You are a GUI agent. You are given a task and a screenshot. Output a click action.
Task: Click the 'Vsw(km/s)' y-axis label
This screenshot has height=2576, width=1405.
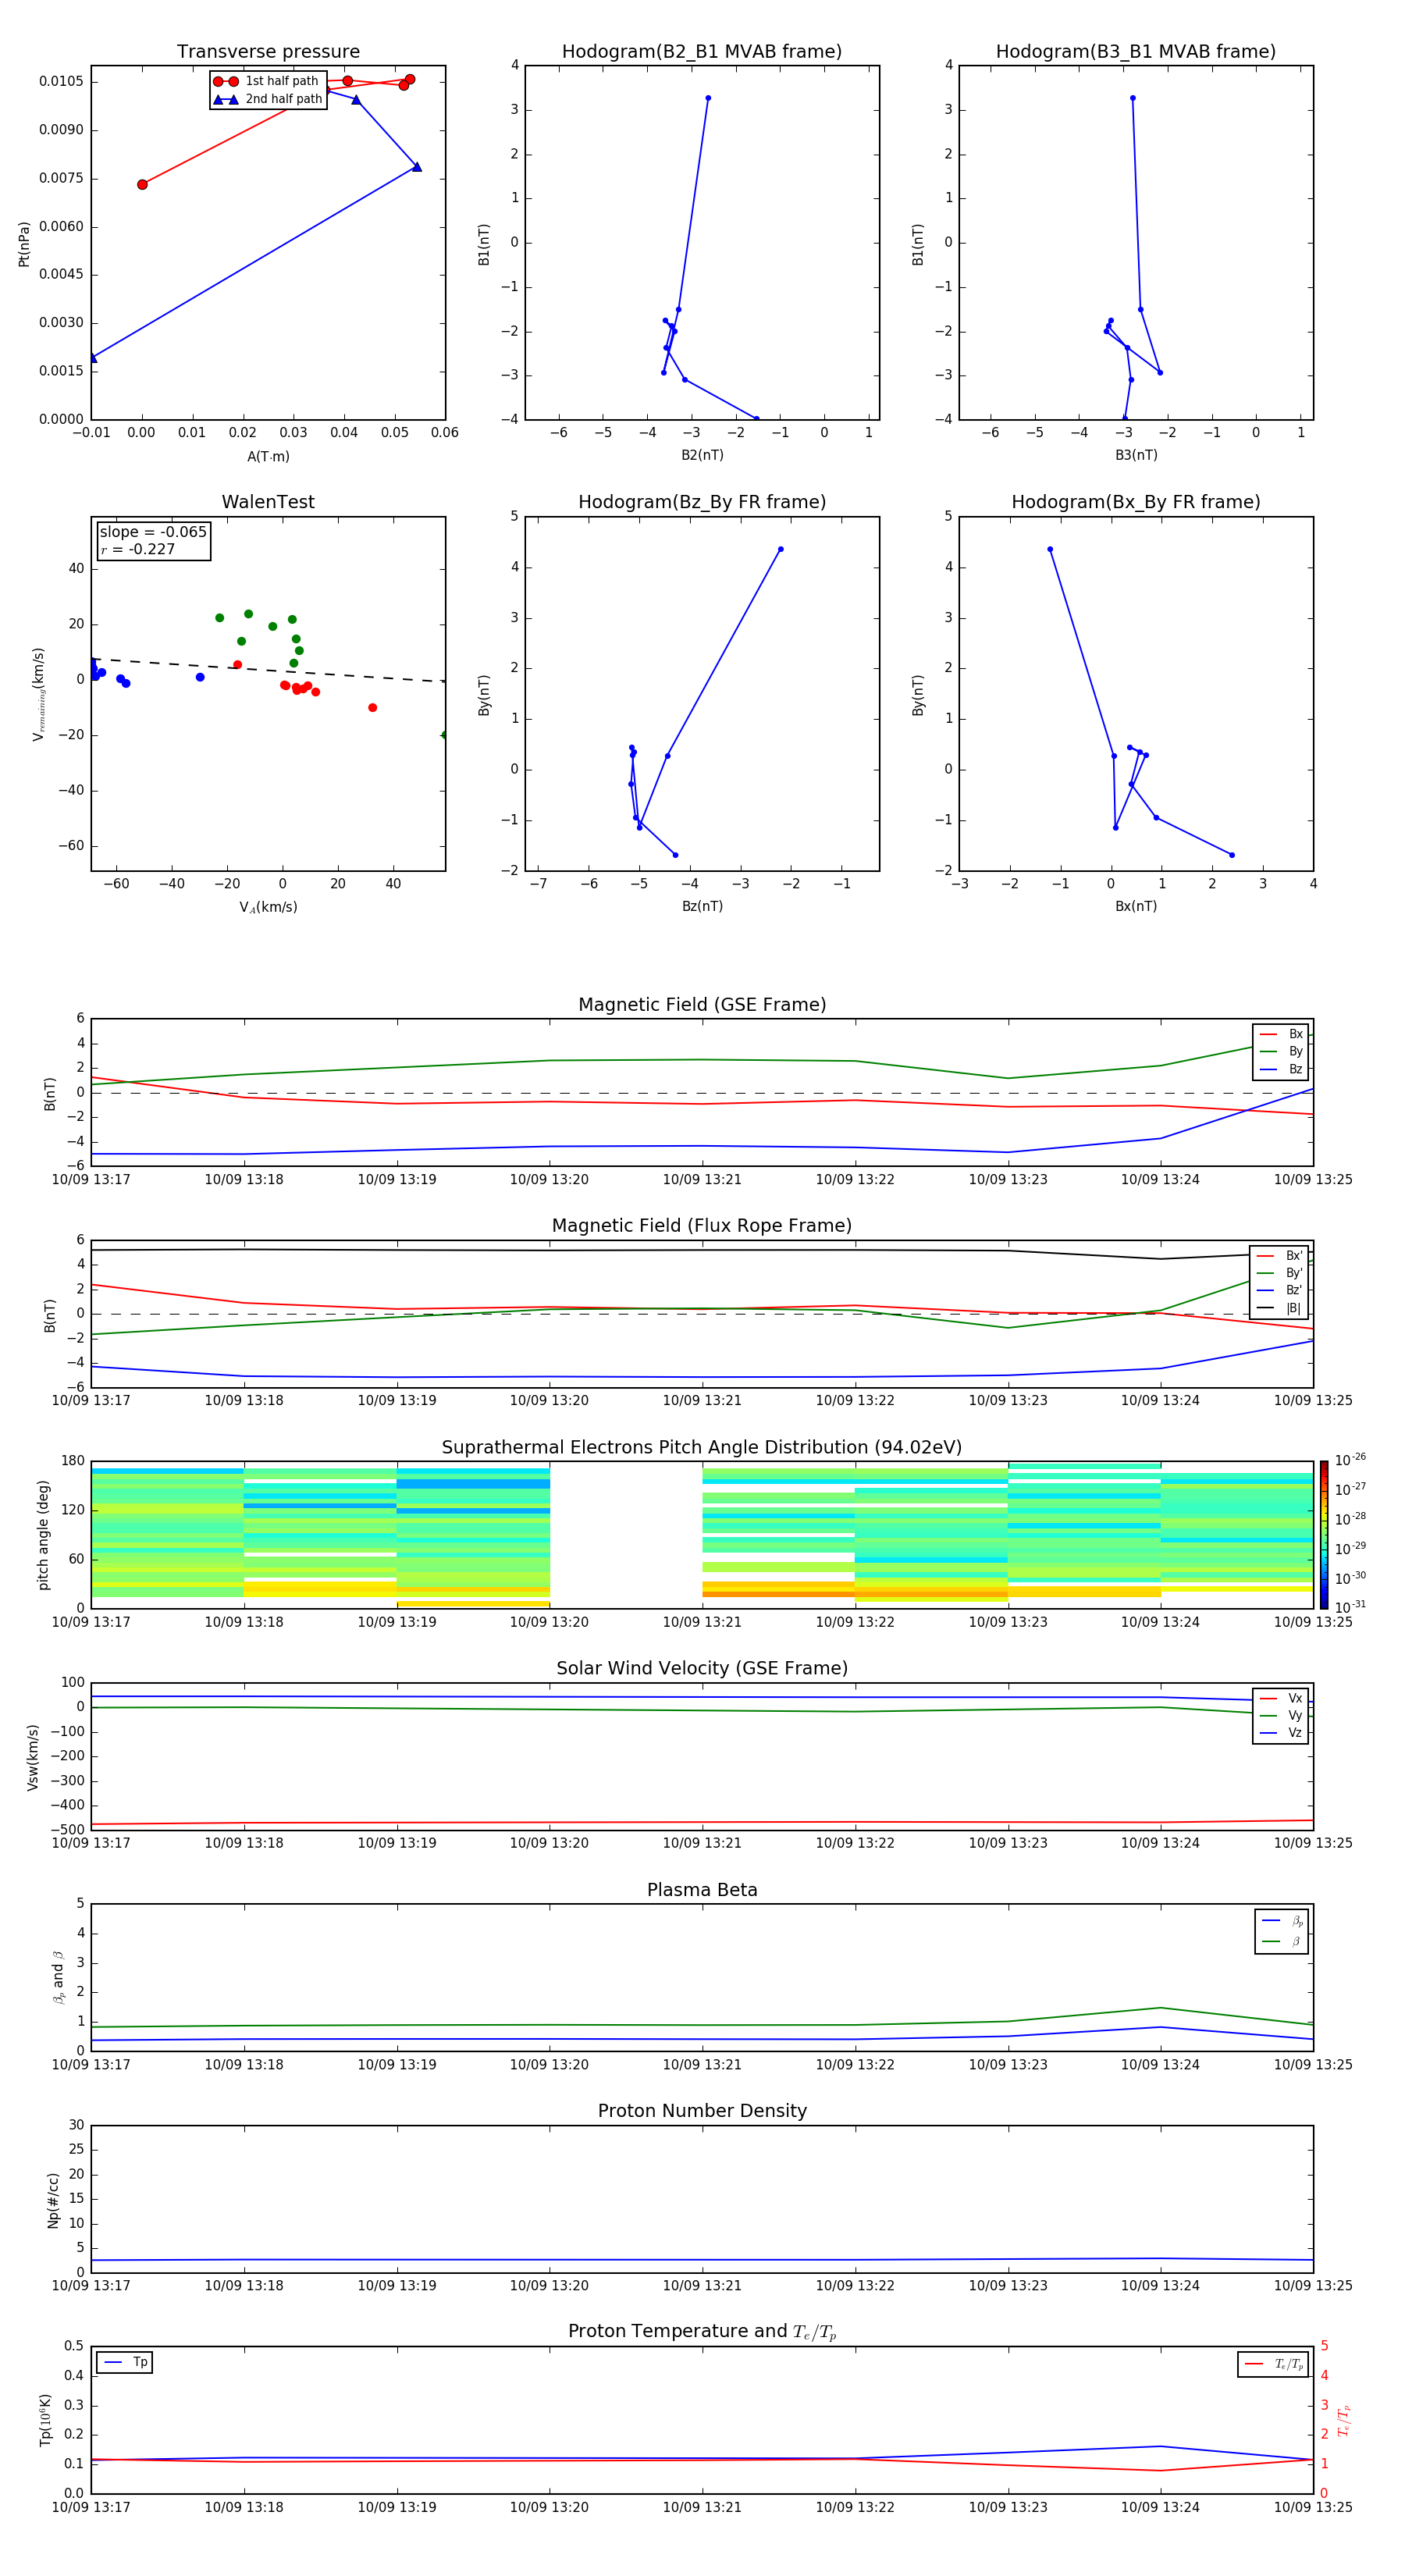(33, 1757)
